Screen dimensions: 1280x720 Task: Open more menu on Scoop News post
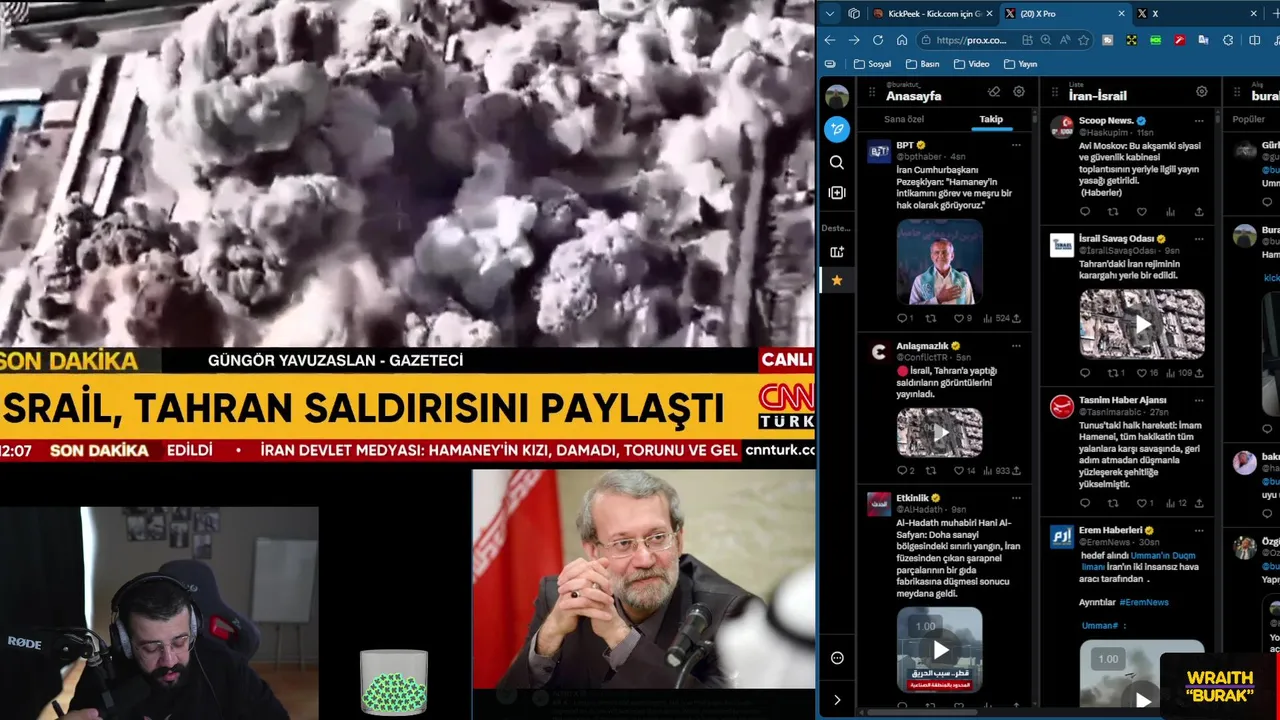click(x=1199, y=121)
